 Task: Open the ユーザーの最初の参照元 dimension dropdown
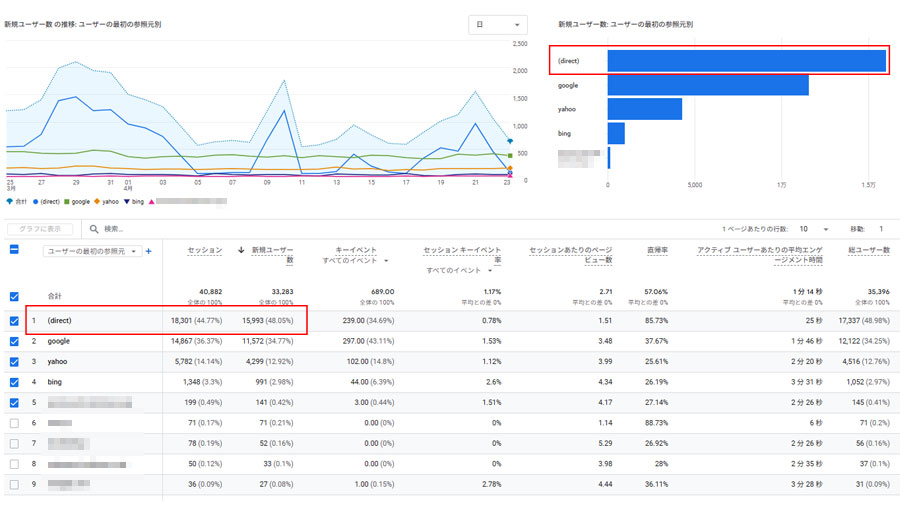92,251
